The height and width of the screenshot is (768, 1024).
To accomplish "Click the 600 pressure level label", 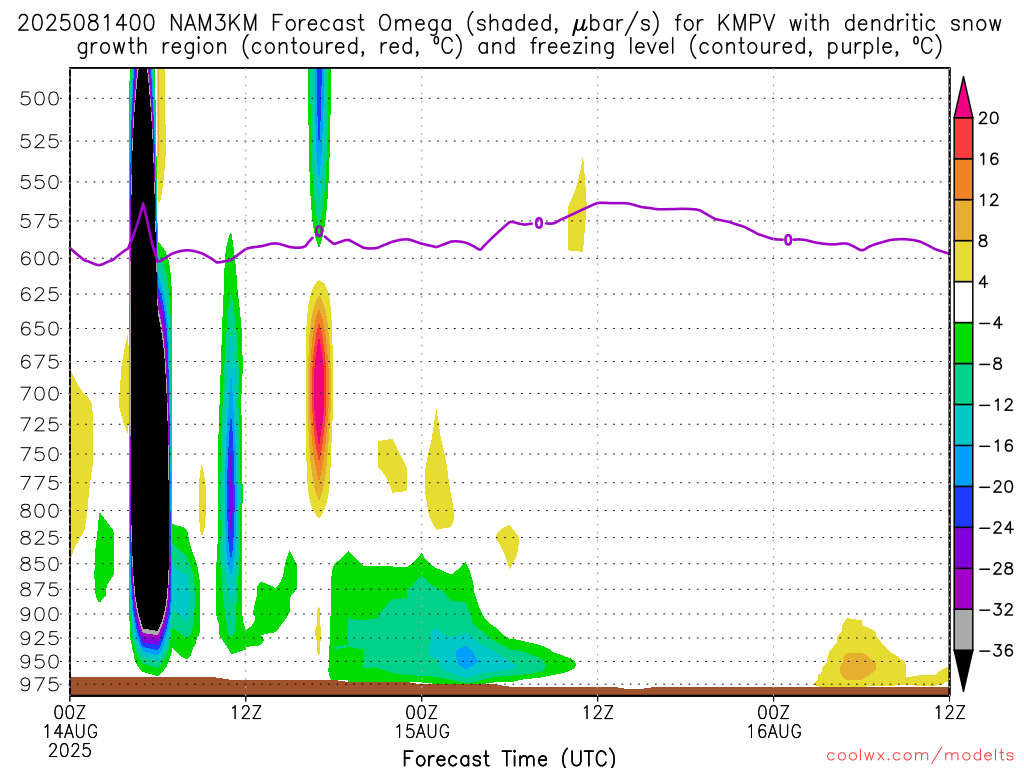I will coord(40,259).
